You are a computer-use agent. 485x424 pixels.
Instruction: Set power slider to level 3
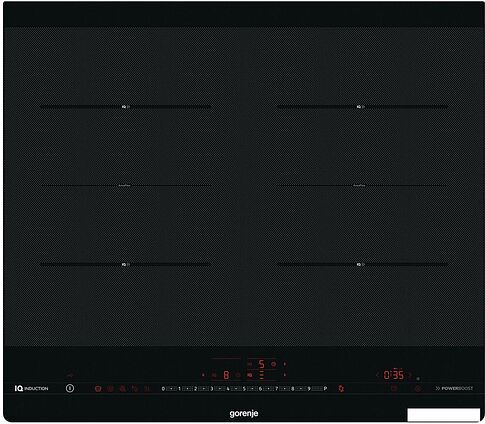[x=212, y=389]
